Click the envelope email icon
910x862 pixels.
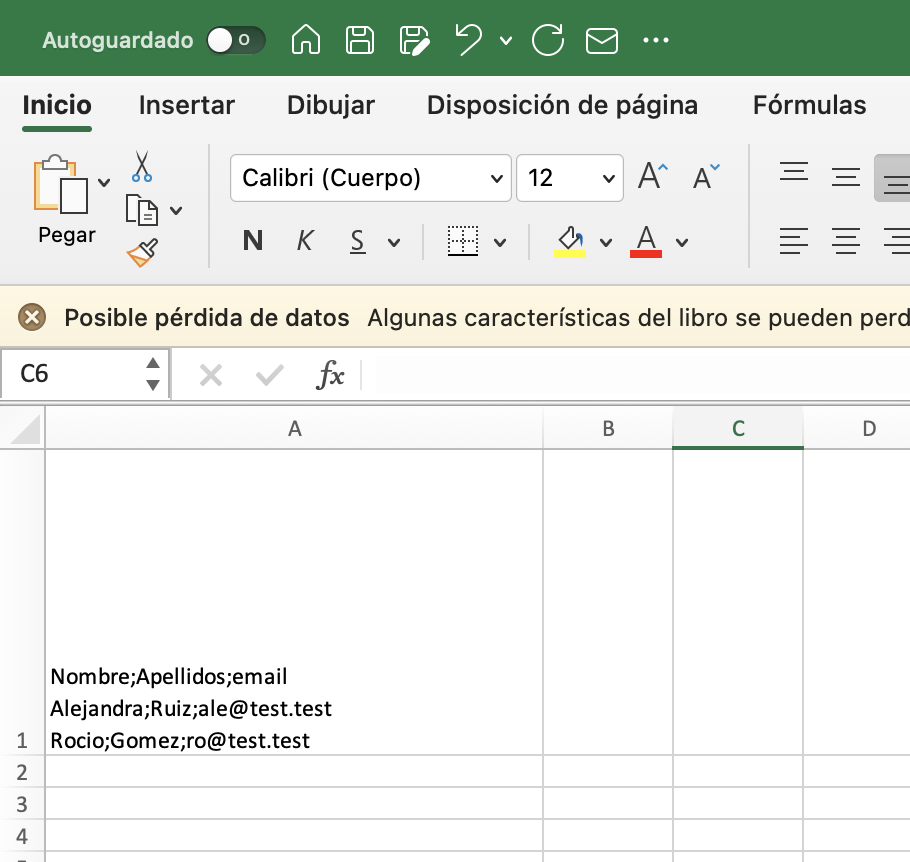[601, 41]
